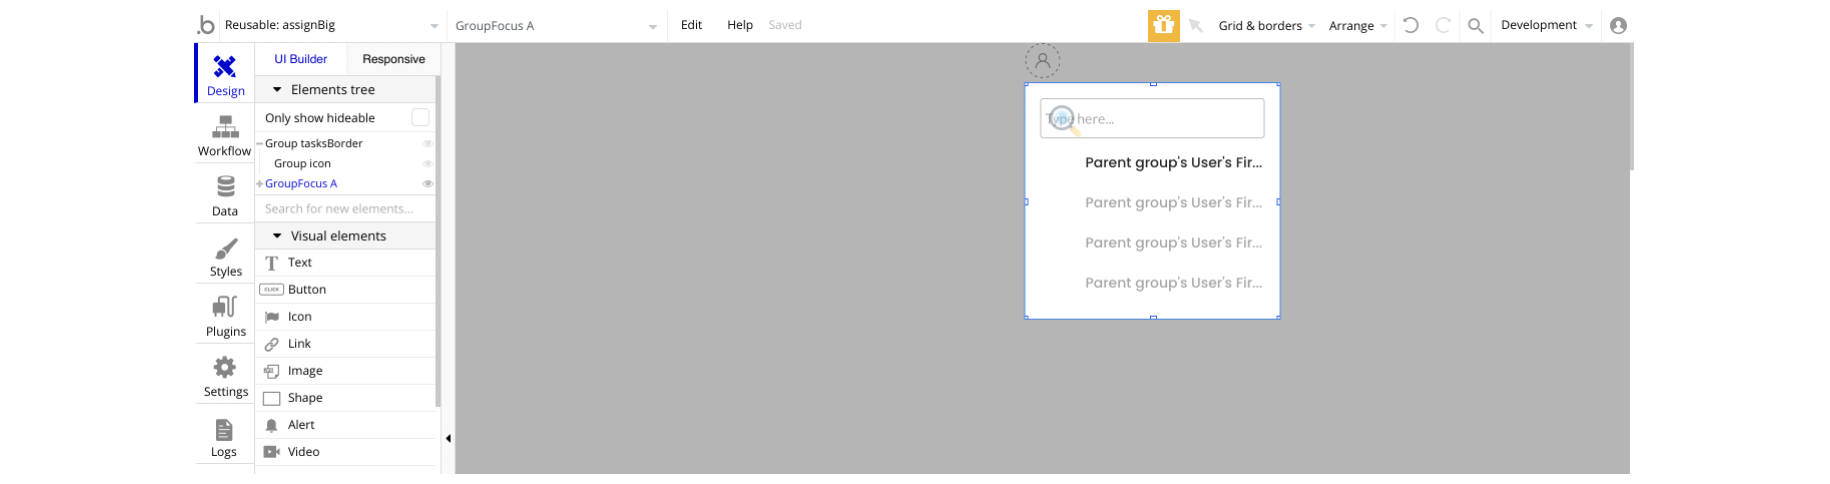
Task: Open the Help menu
Action: point(740,25)
